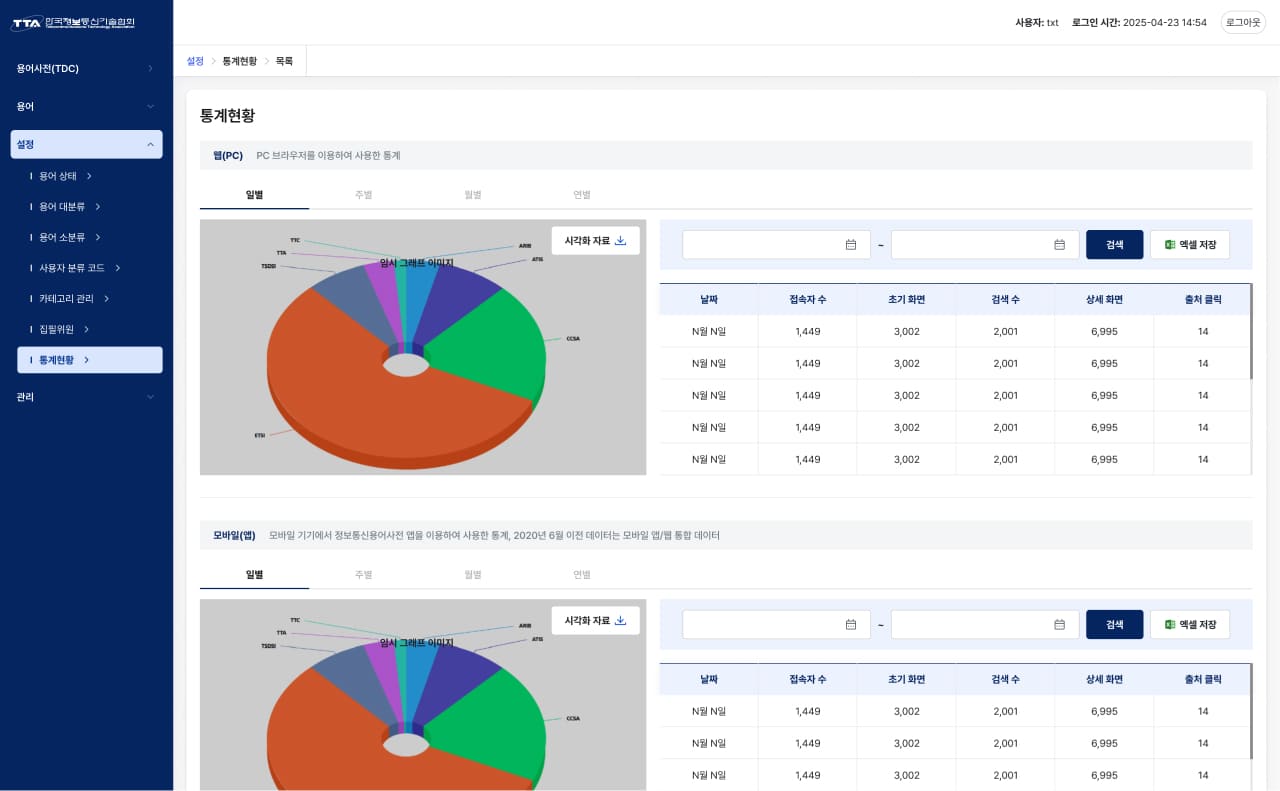This screenshot has height=791, width=1280.
Task: Switch to 월별 tab in mobile section
Action: (x=472, y=575)
